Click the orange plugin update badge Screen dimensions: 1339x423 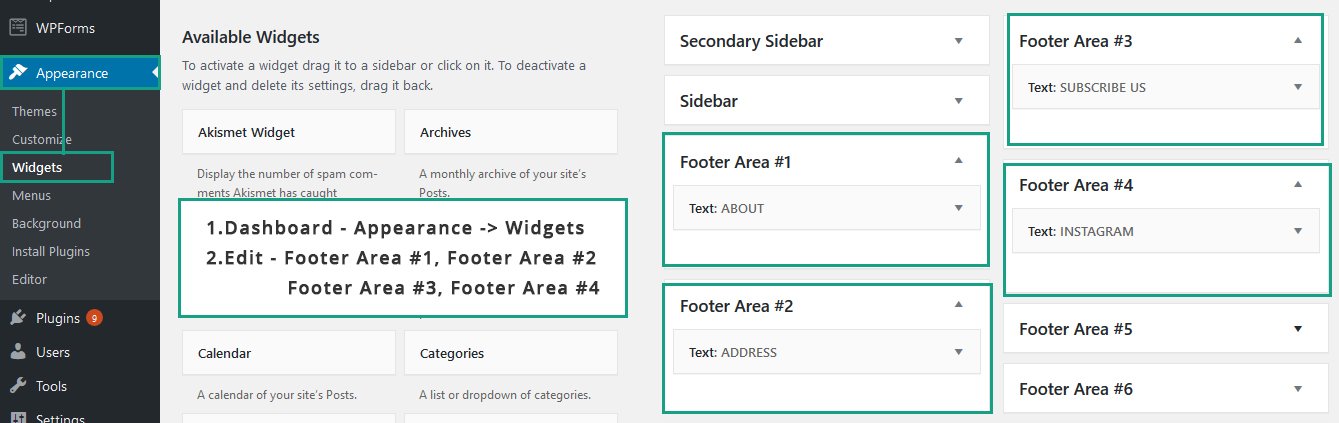[94, 319]
